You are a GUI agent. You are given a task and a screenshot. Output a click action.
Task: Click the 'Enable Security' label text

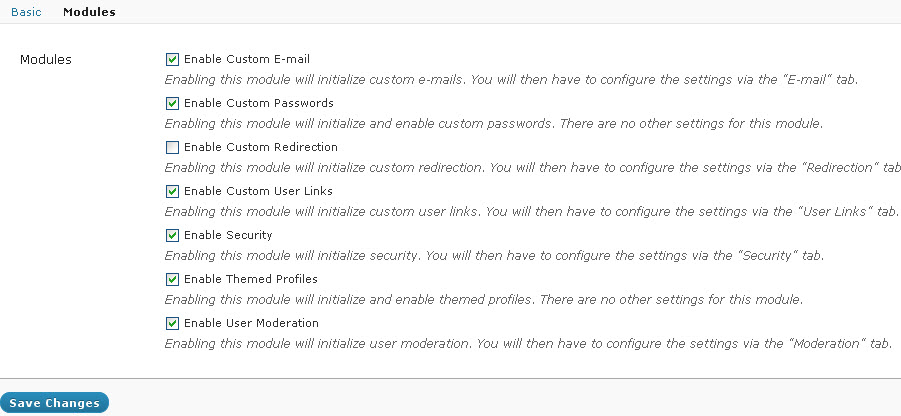(x=228, y=235)
